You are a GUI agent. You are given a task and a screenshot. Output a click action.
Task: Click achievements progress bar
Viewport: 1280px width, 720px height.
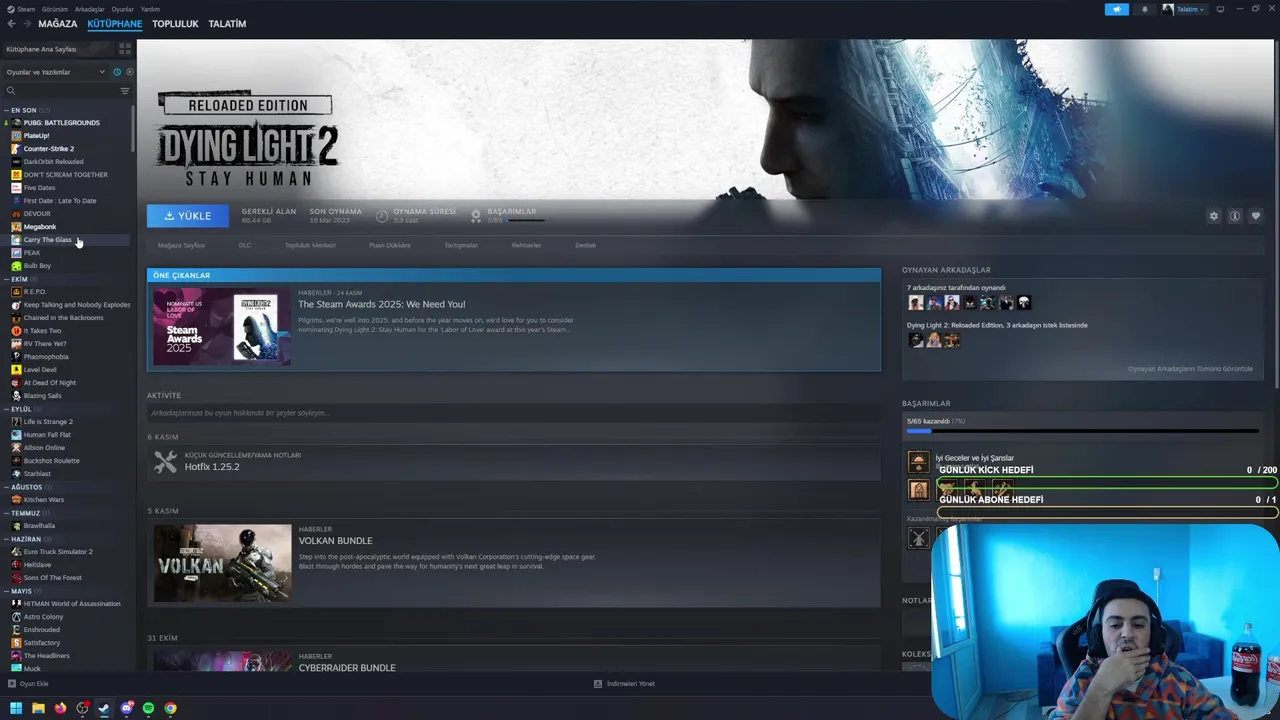pos(1082,432)
